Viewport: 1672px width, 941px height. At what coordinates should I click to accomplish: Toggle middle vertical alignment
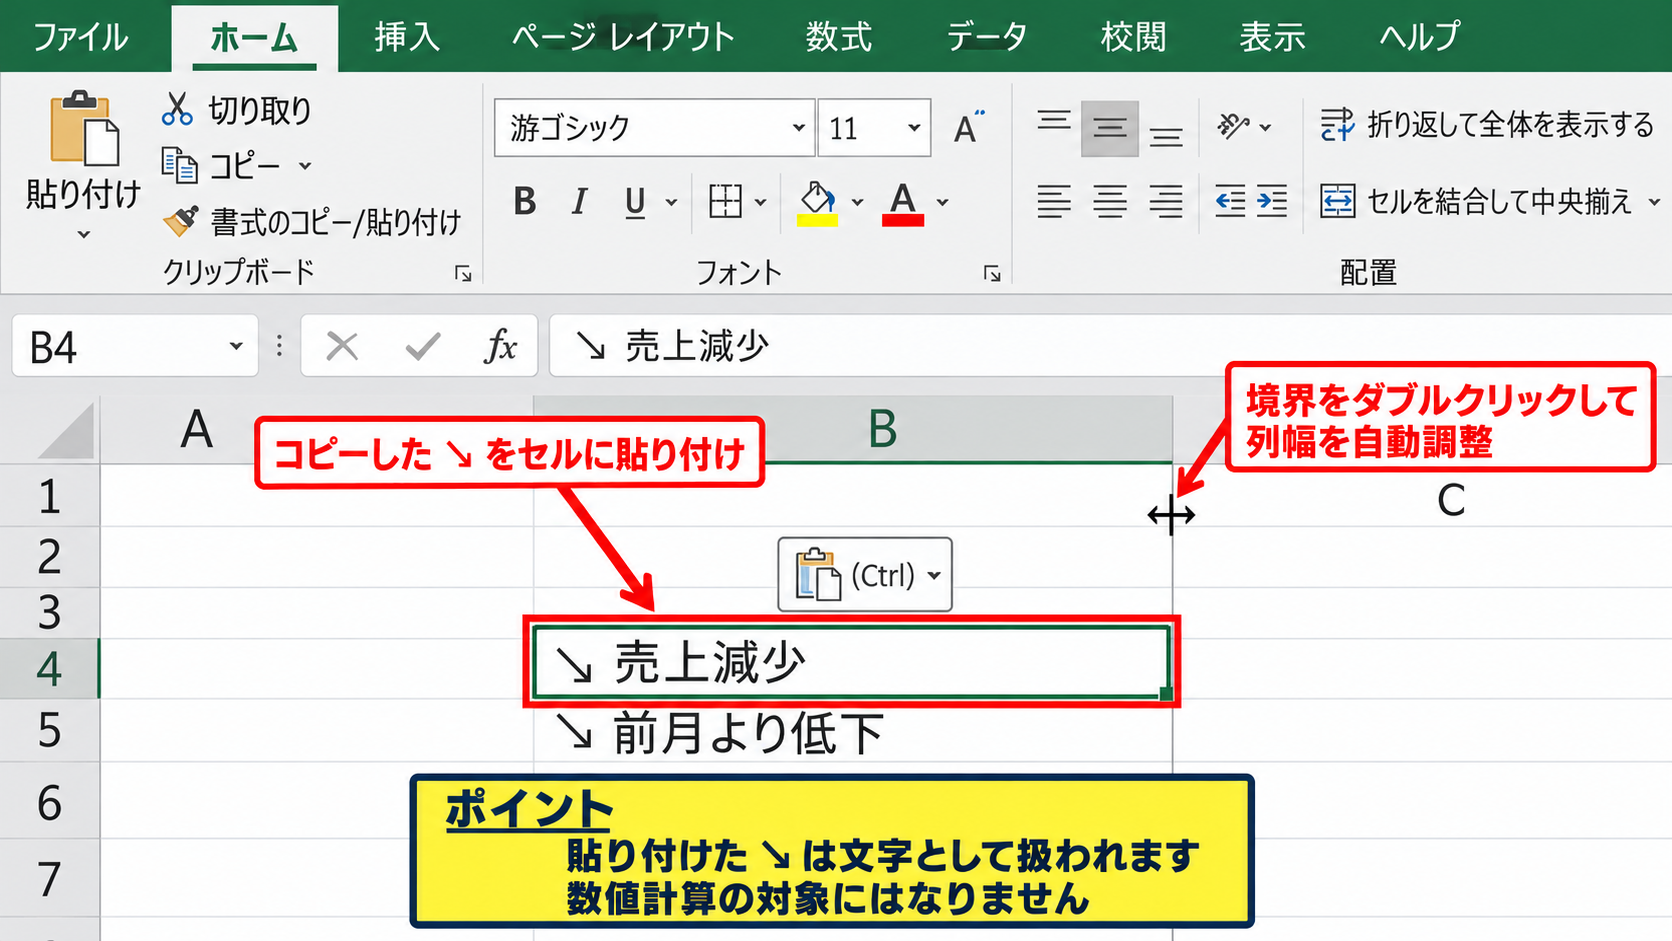click(1110, 129)
